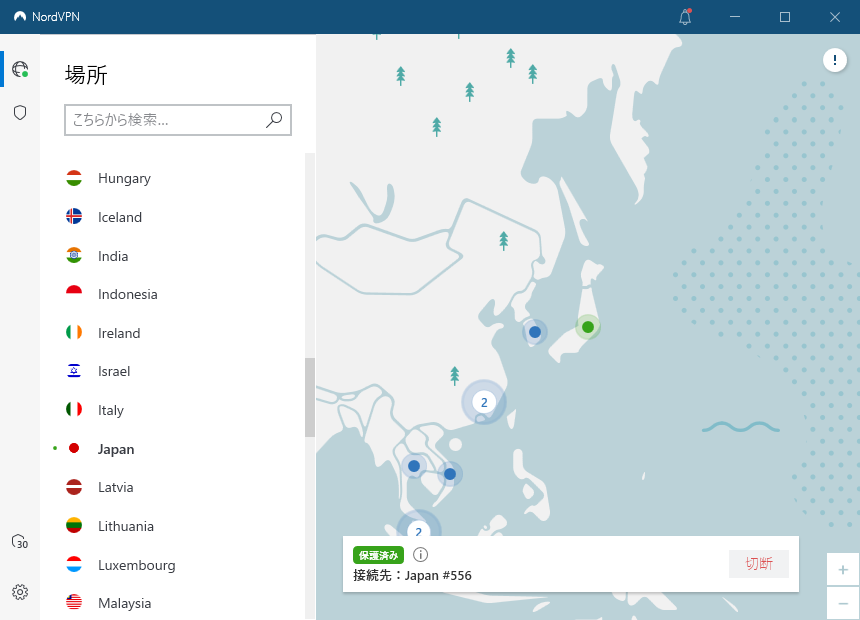Focus the こちらから検索 search field

point(178,120)
